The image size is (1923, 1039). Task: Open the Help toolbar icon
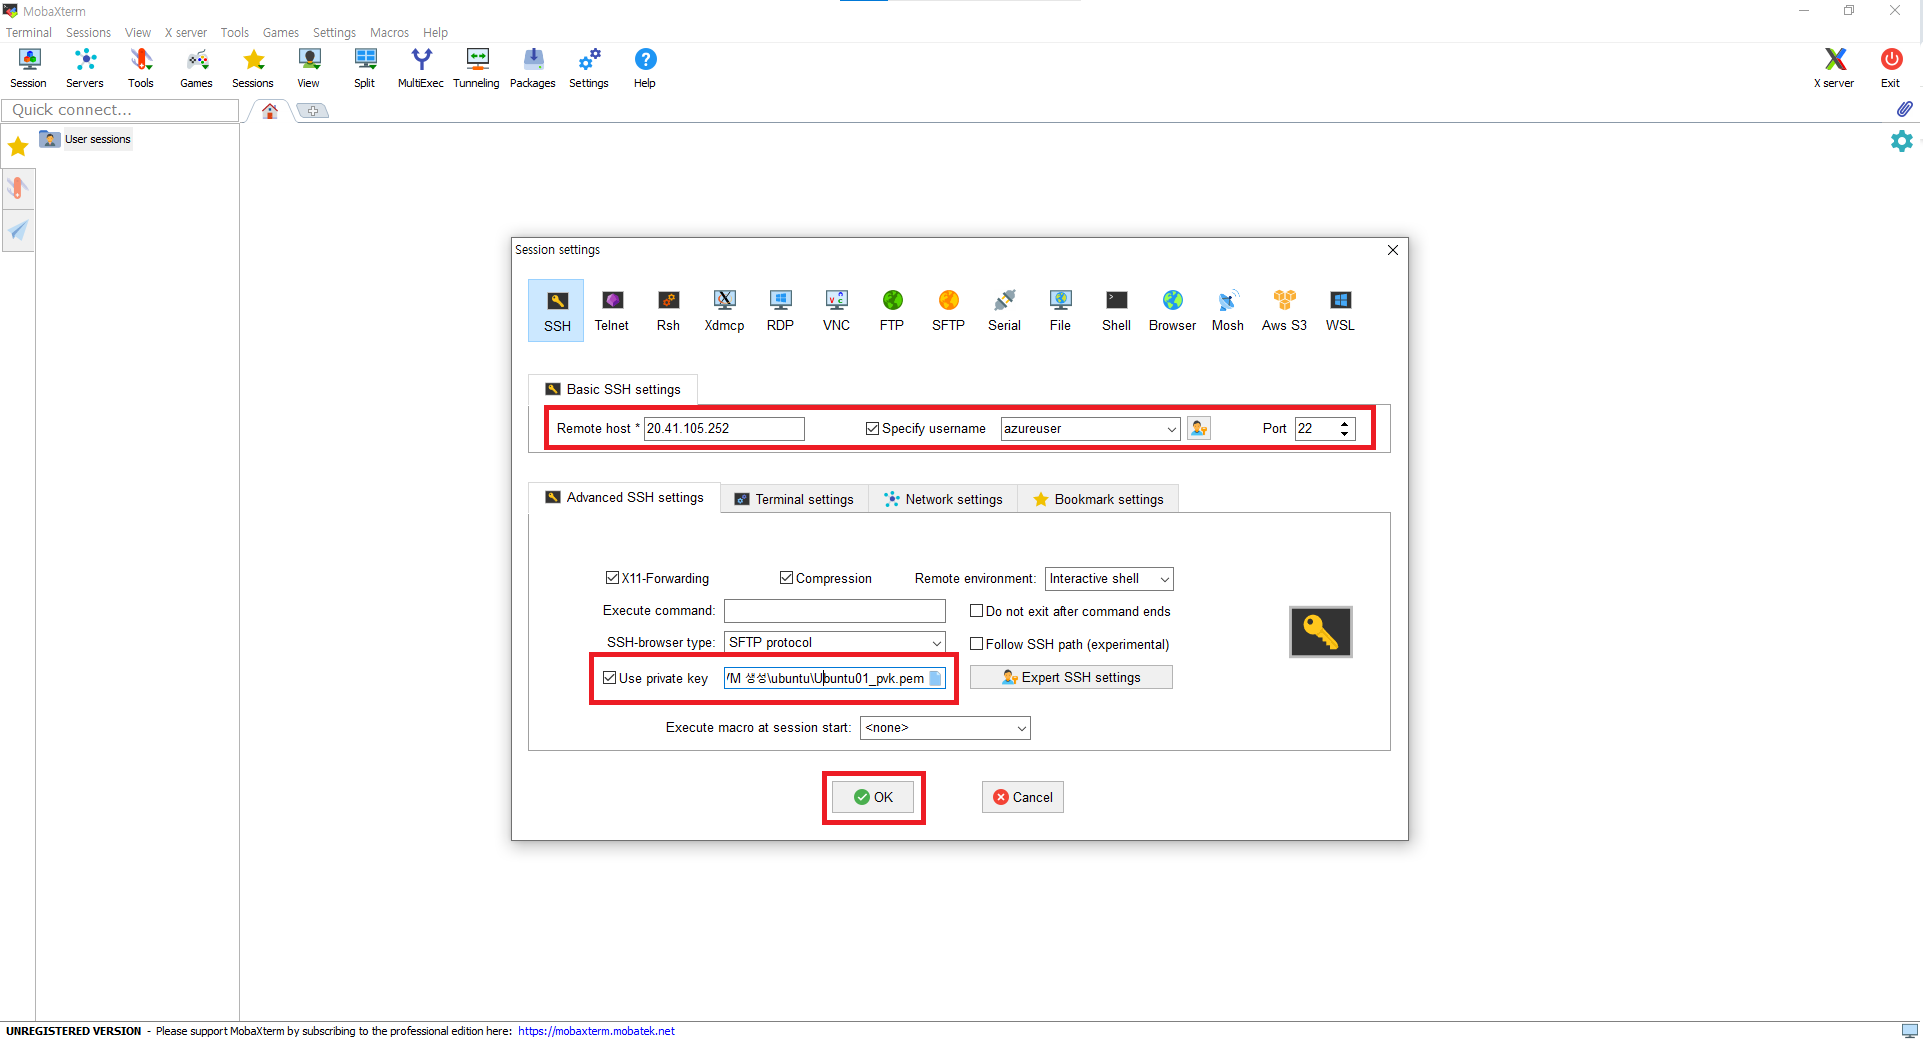645,68
